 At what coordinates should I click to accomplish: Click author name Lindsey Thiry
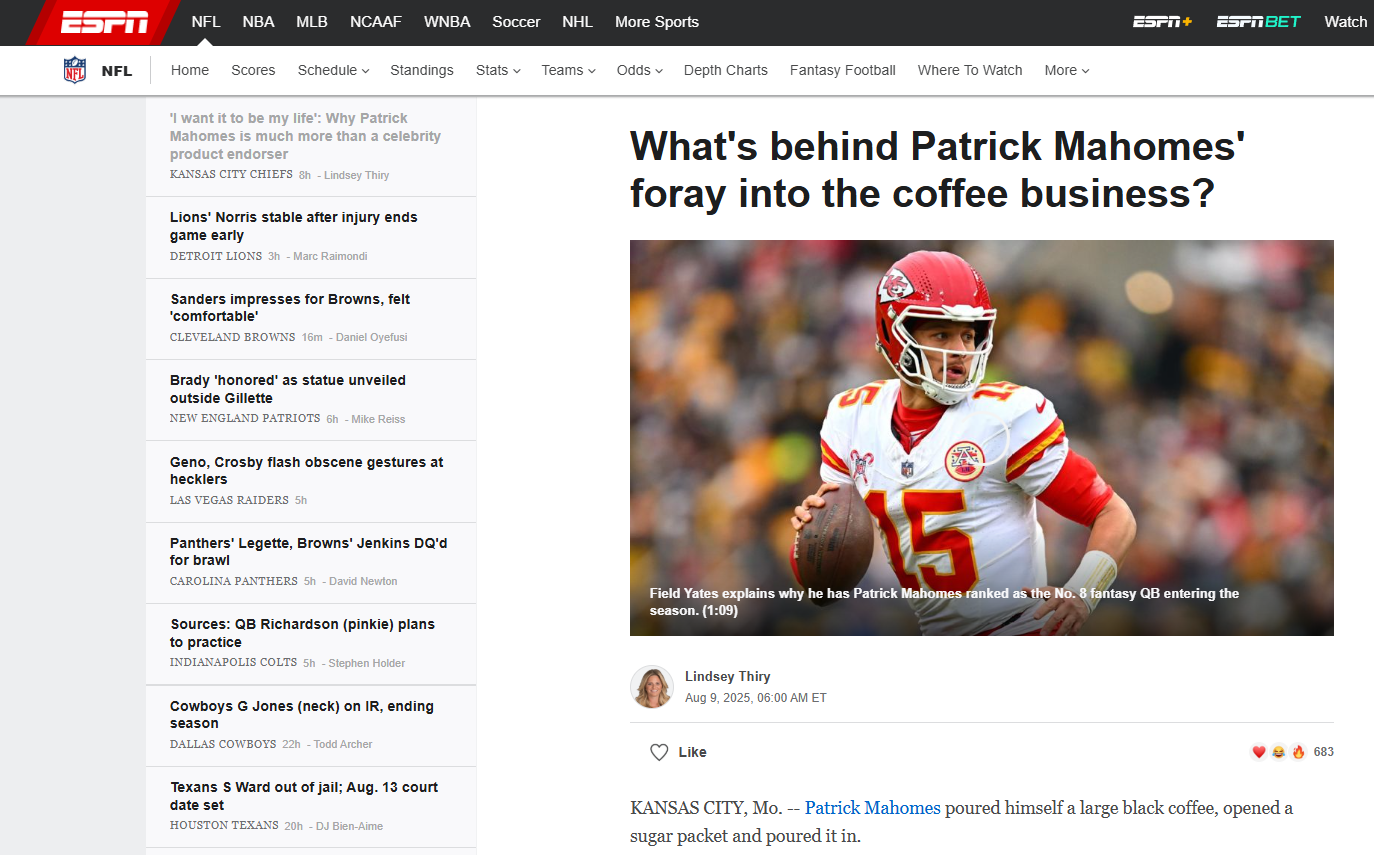coord(728,677)
